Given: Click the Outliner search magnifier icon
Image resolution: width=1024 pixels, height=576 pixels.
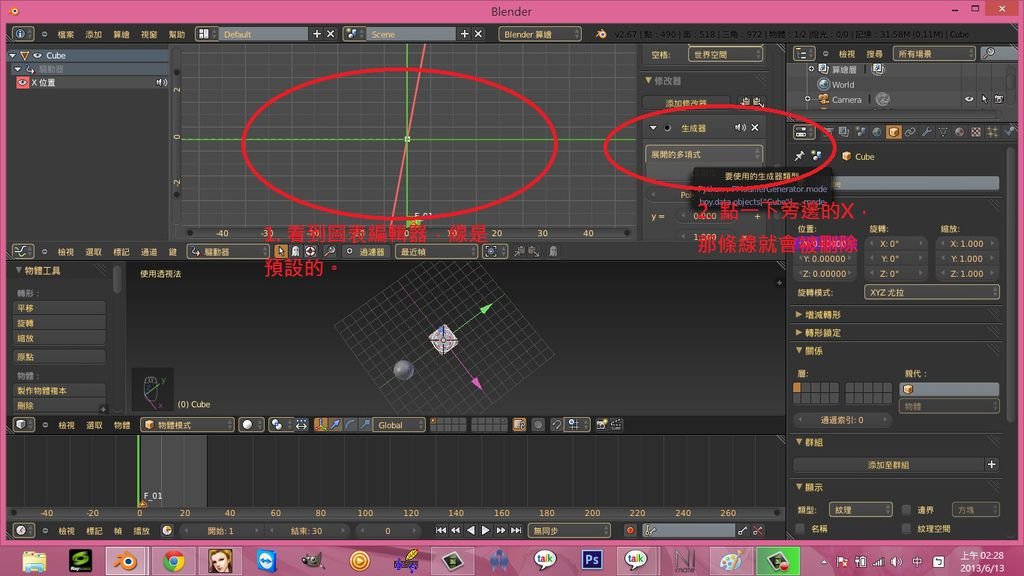Looking at the screenshot, I should [990, 54].
